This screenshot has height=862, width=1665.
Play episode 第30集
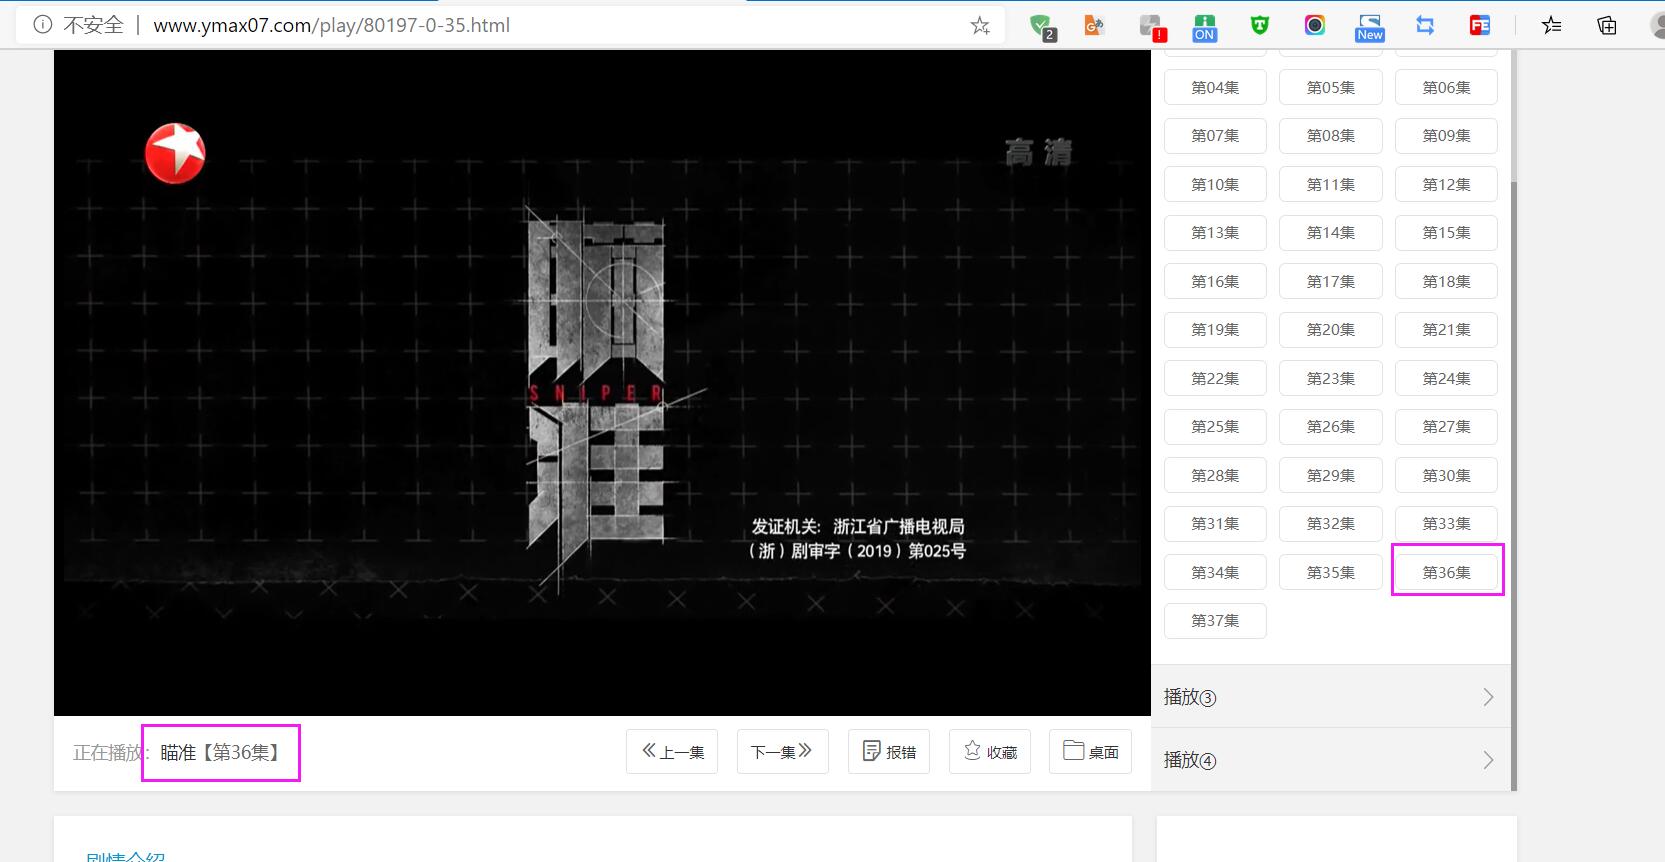1447,475
